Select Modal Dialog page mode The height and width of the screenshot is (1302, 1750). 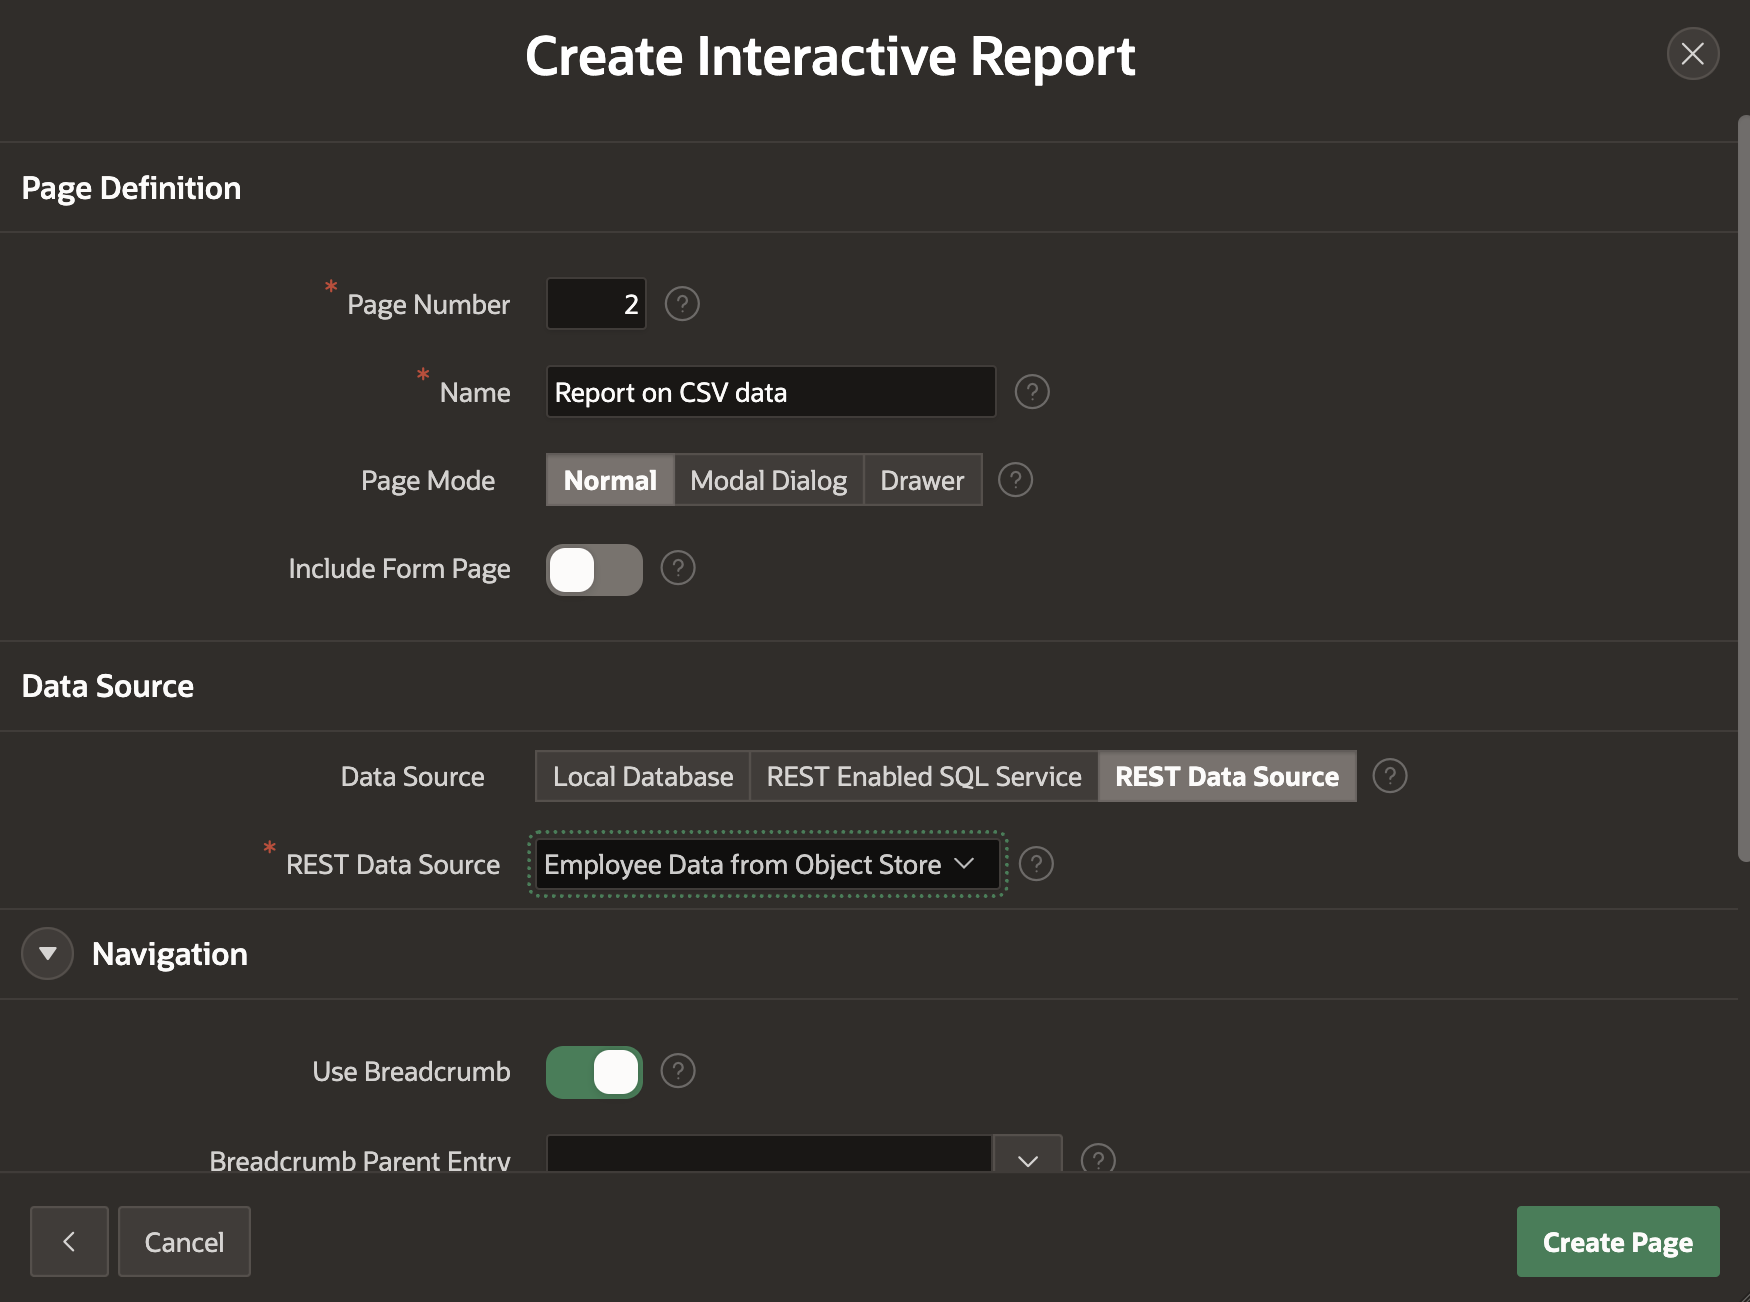[768, 481]
